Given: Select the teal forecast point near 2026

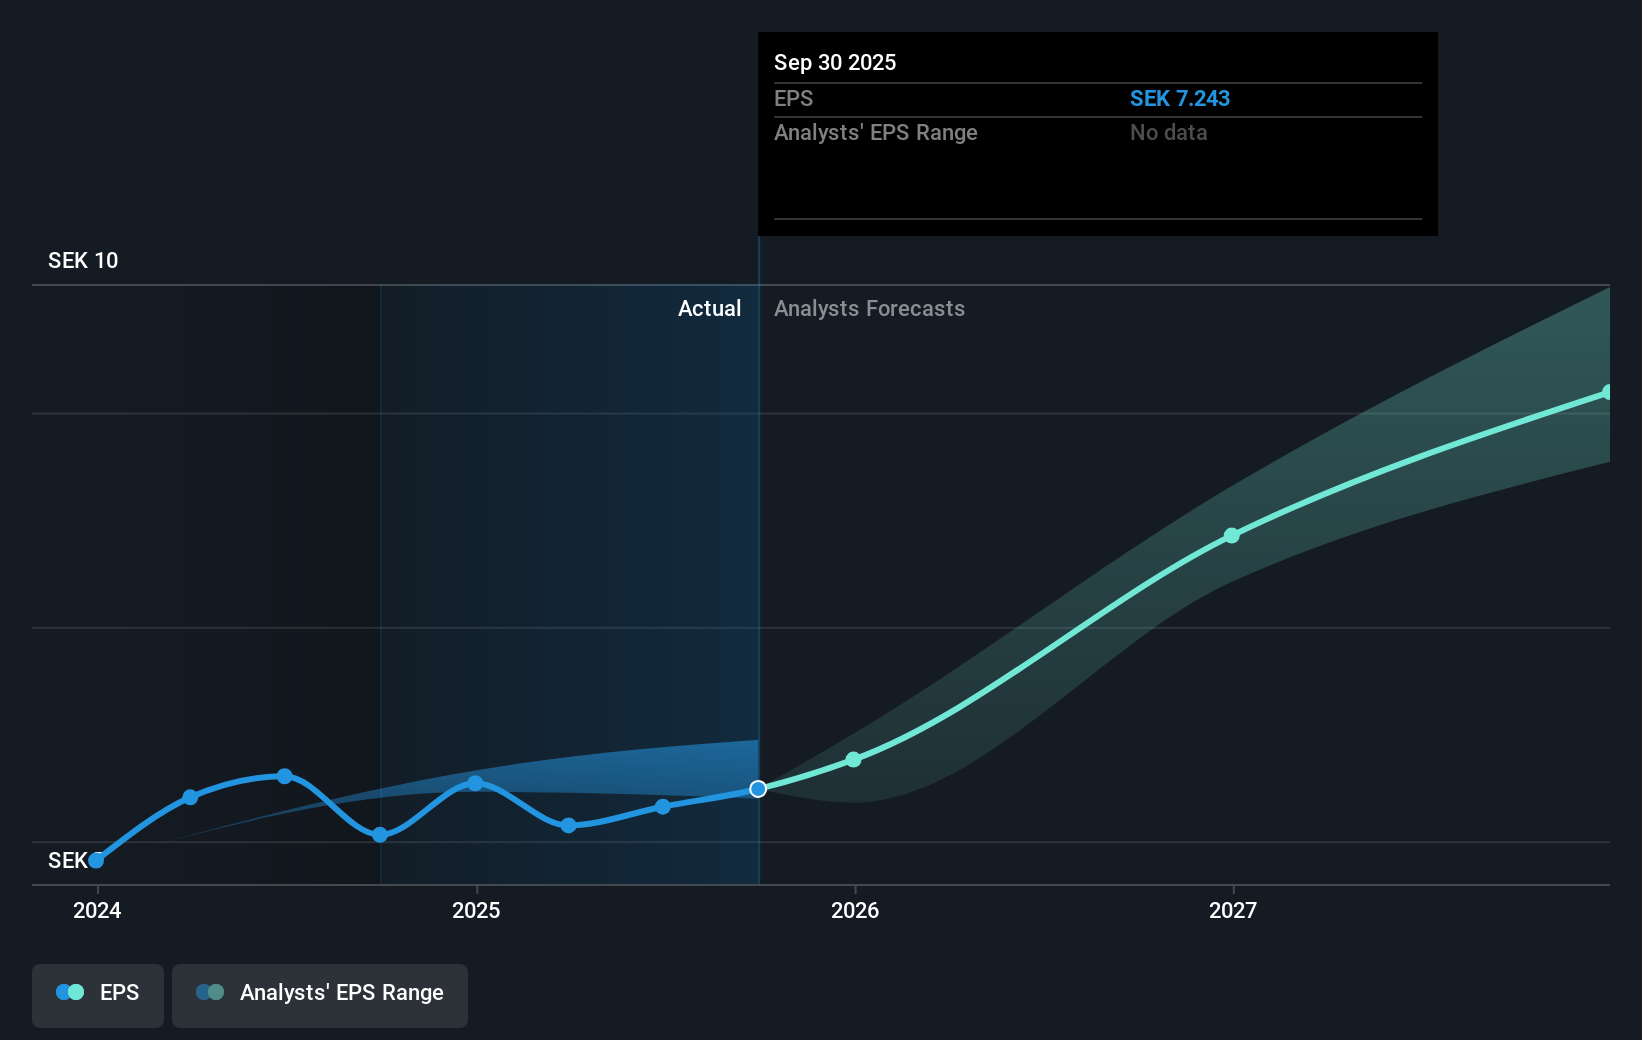Looking at the screenshot, I should click(x=853, y=760).
